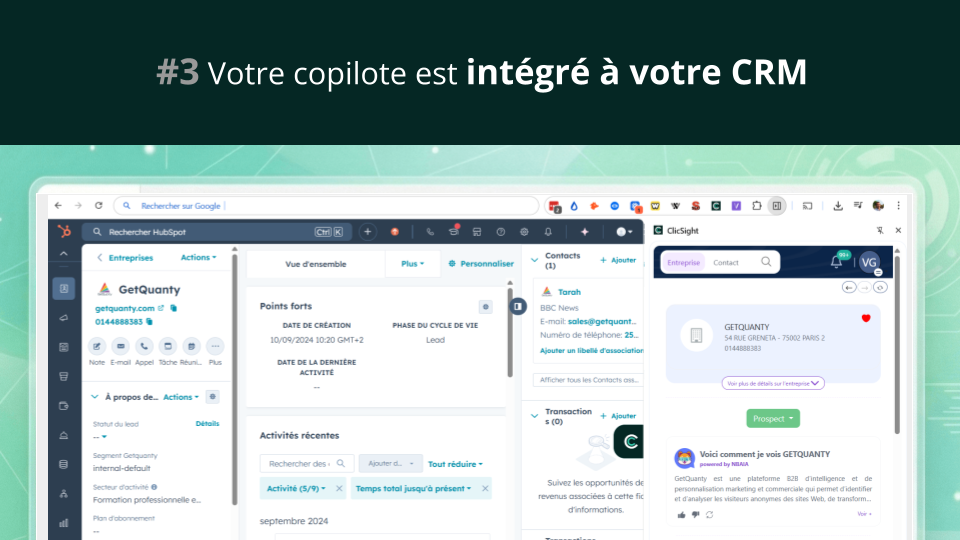Open the Contacts sidebar icon in HubSpot nav
Image resolution: width=960 pixels, height=540 pixels.
pos(64,288)
